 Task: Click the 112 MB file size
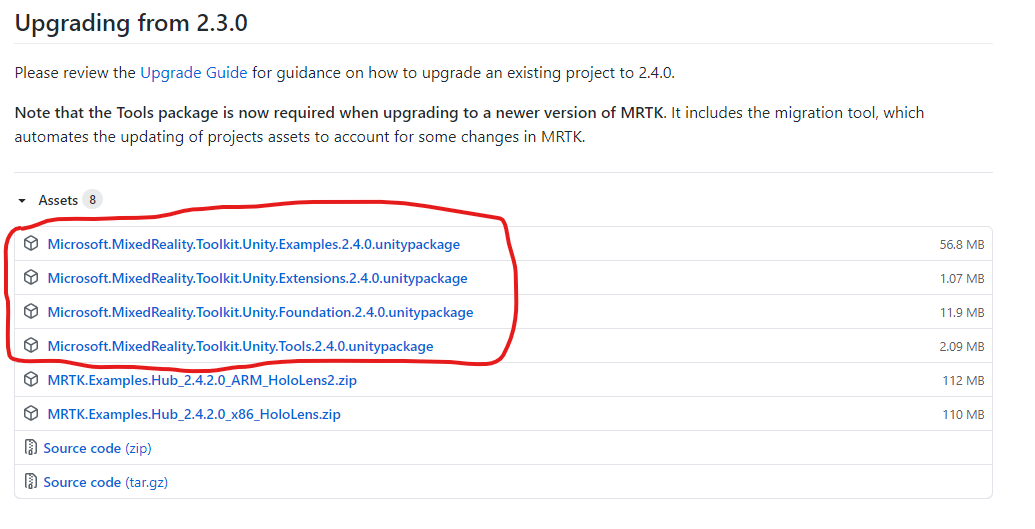point(963,381)
